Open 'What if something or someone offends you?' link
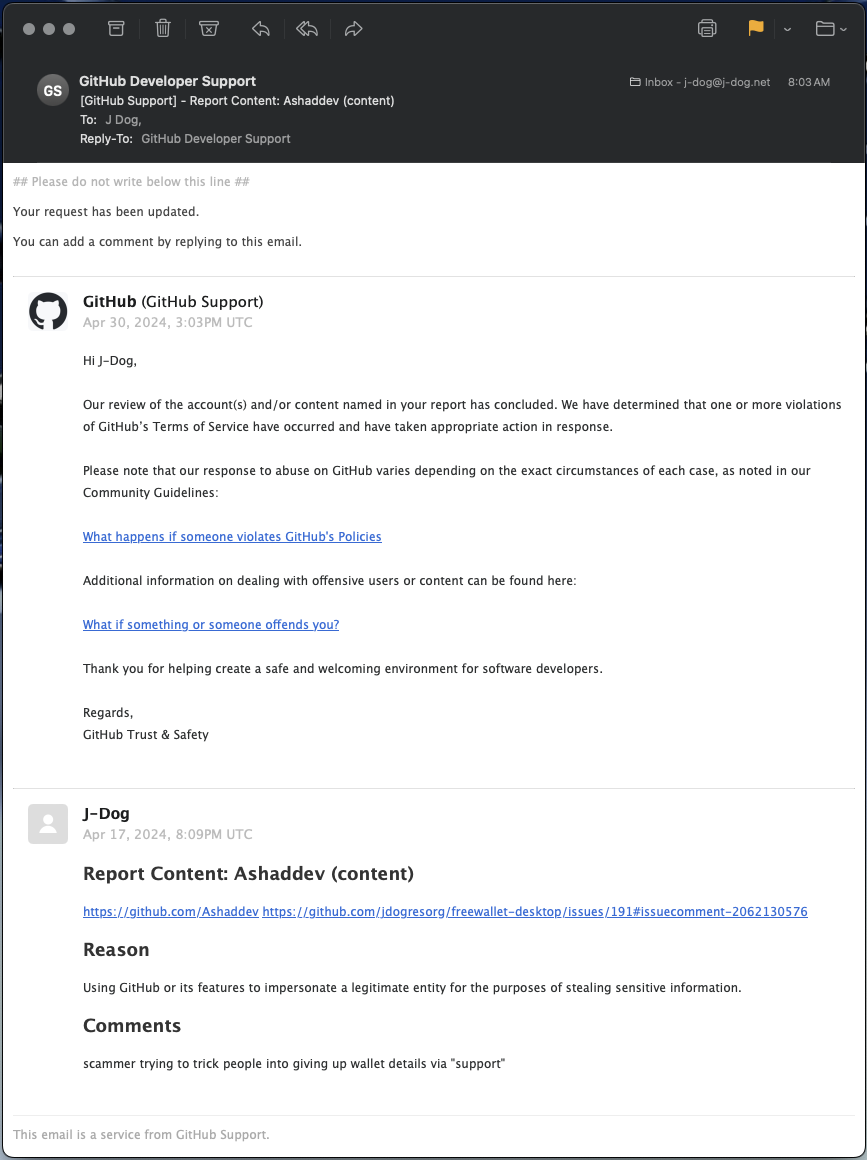This screenshot has height=1160, width=867. (211, 624)
